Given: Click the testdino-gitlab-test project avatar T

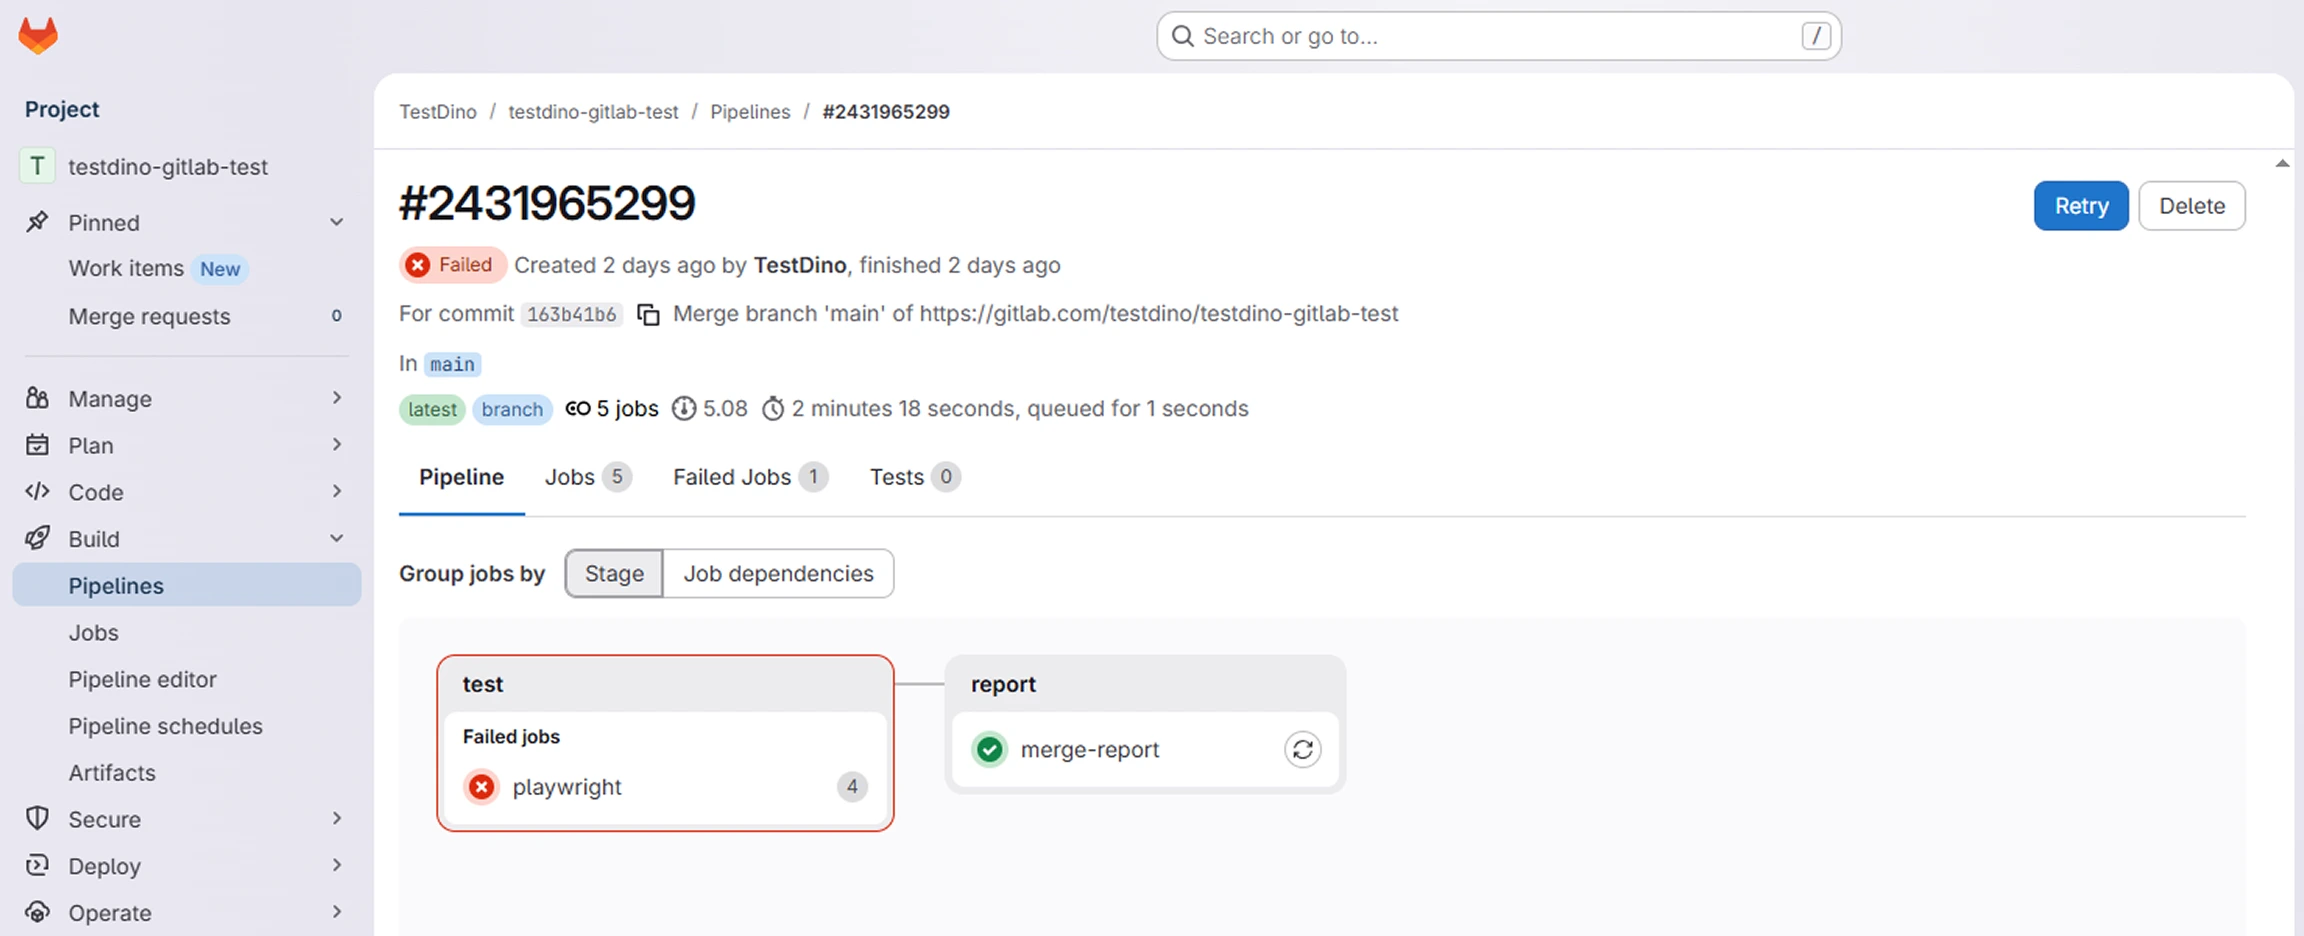Looking at the screenshot, I should coord(37,166).
